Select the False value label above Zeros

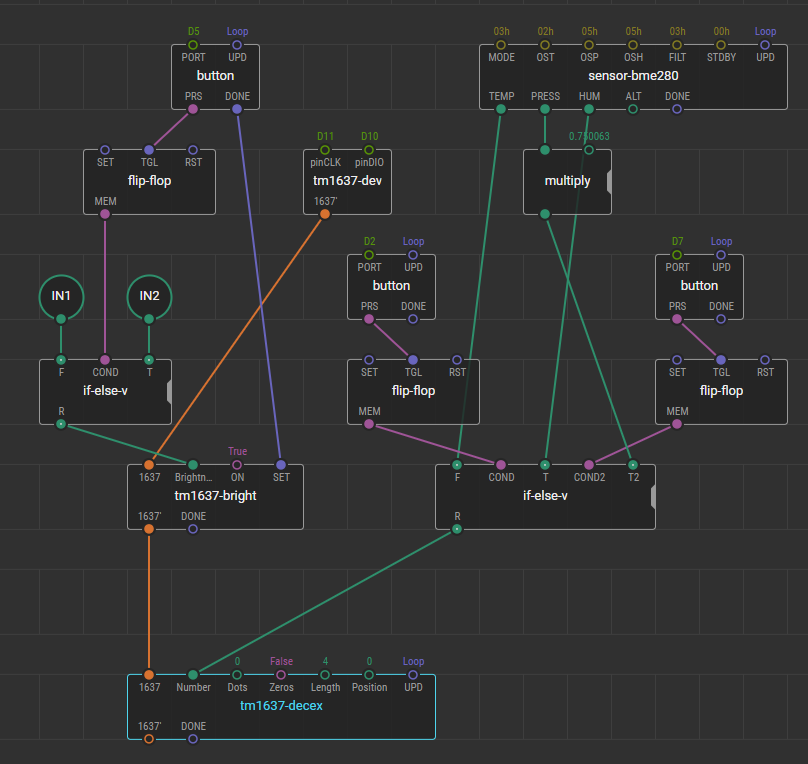point(281,661)
